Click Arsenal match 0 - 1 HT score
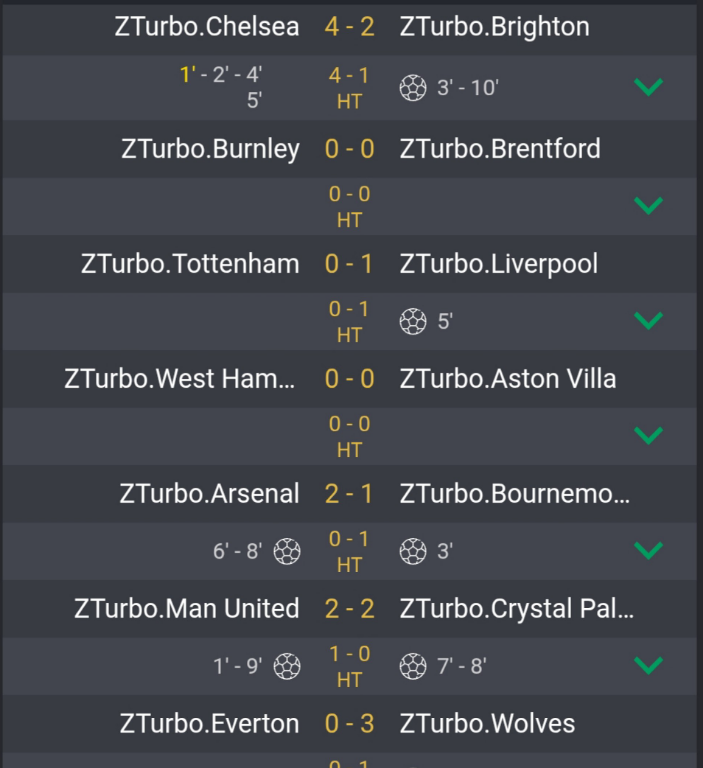This screenshot has height=768, width=703. click(349, 551)
